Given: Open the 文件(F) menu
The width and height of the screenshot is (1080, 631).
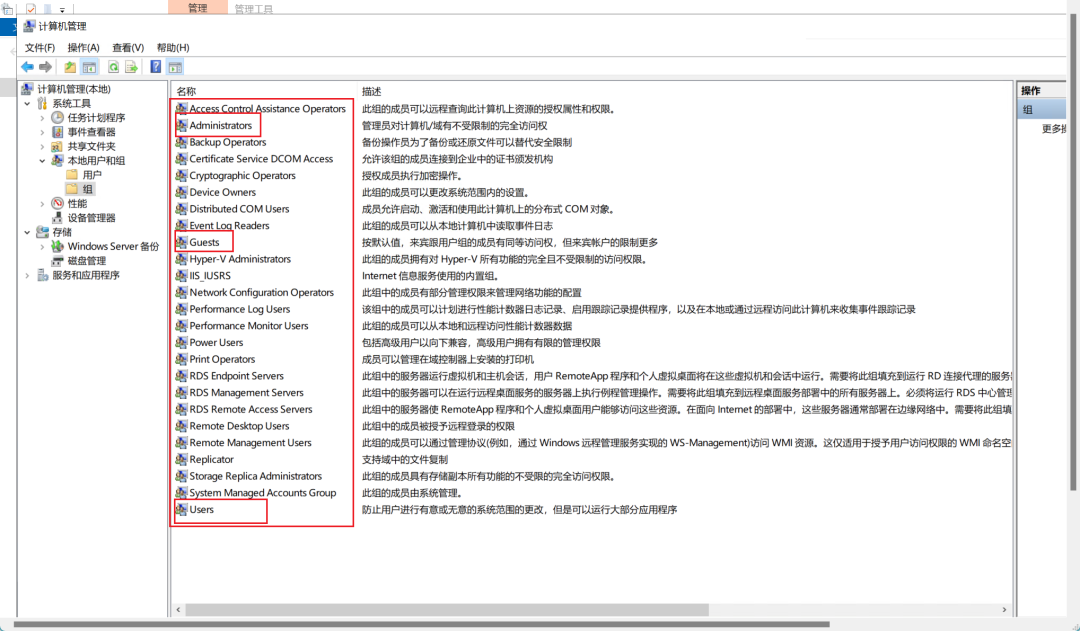Looking at the screenshot, I should [x=40, y=48].
